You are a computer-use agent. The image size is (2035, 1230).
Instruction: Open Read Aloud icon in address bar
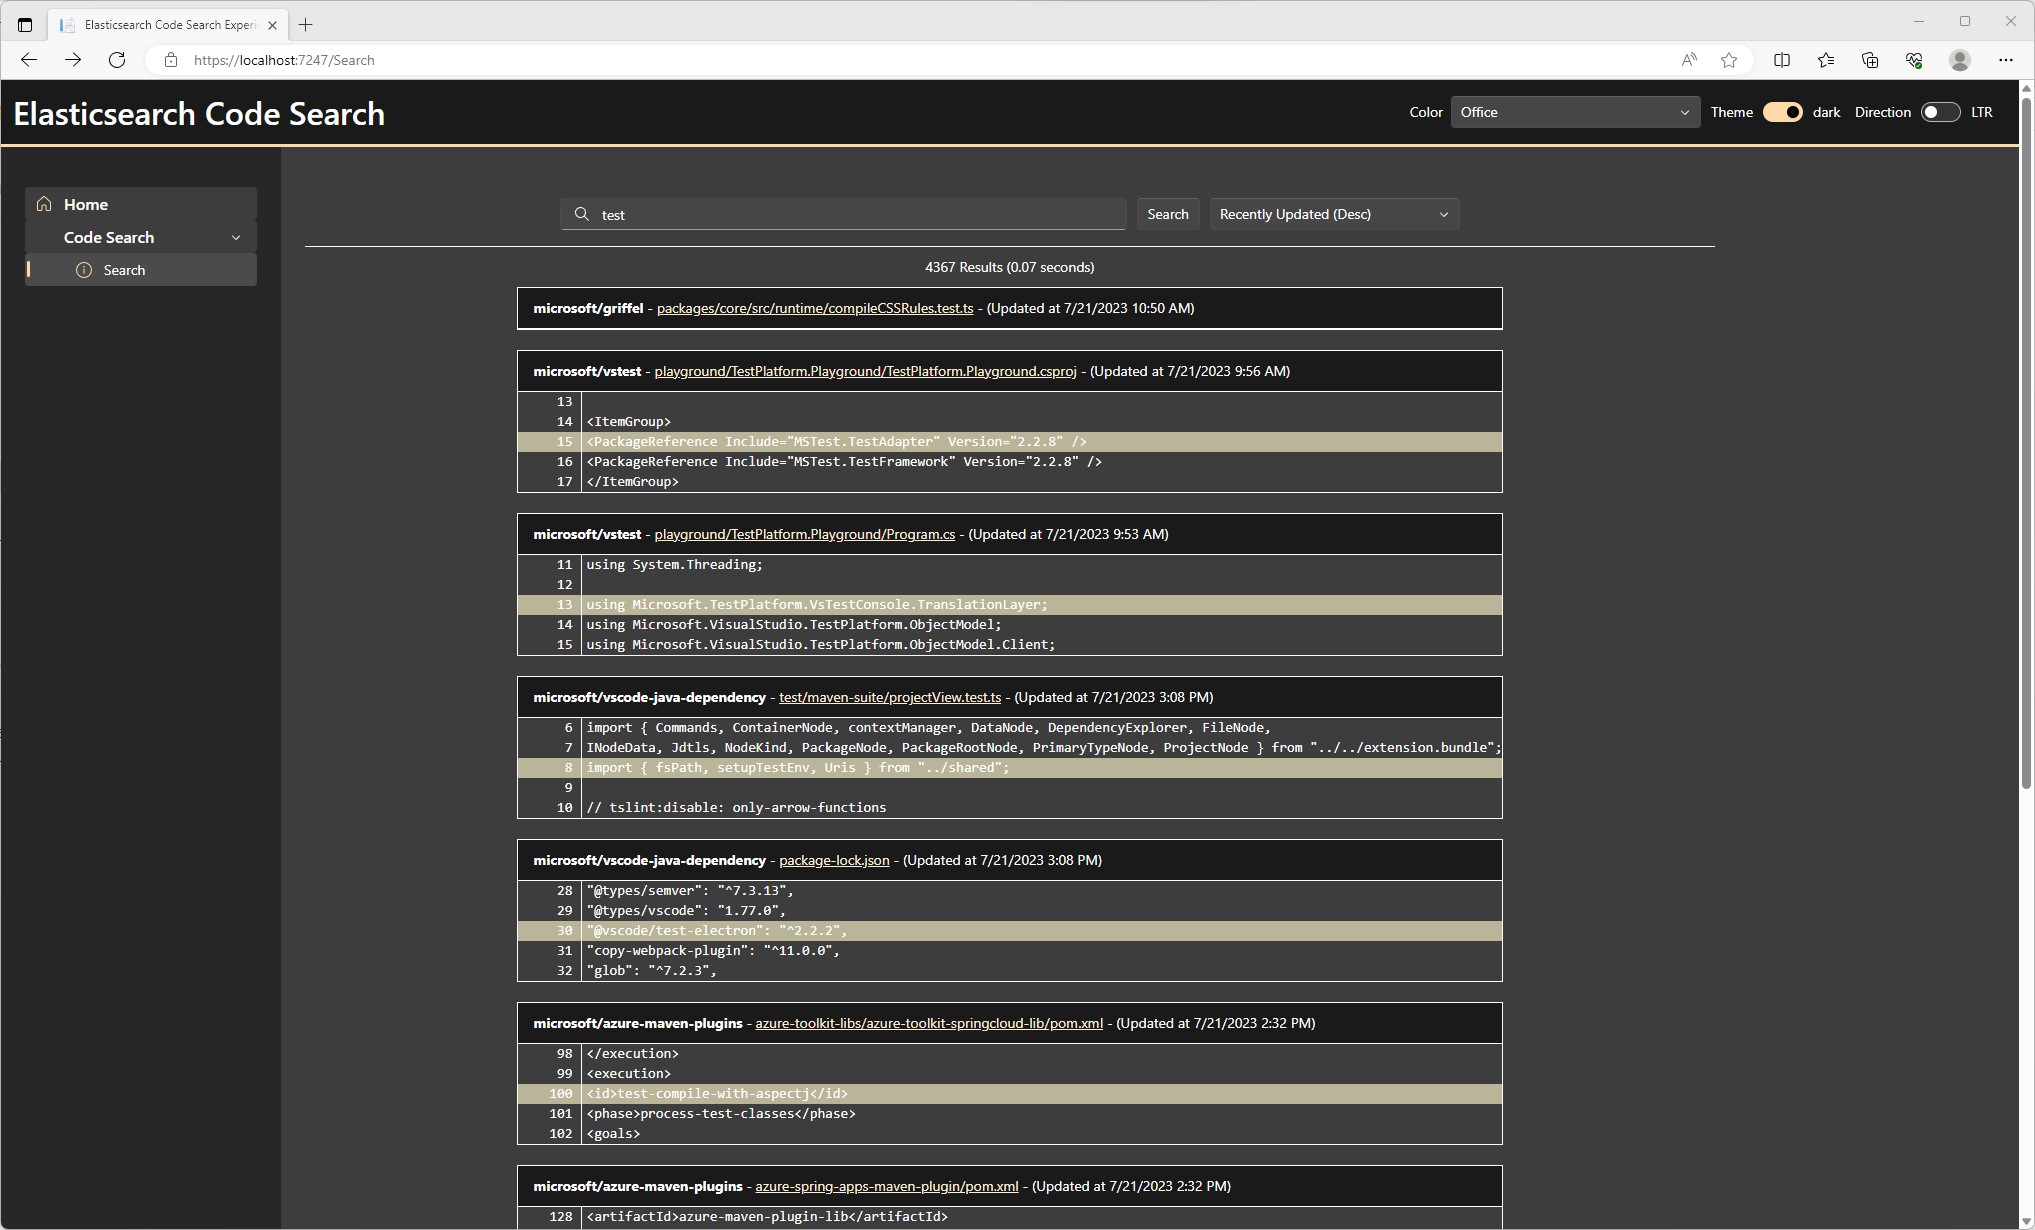click(1689, 60)
